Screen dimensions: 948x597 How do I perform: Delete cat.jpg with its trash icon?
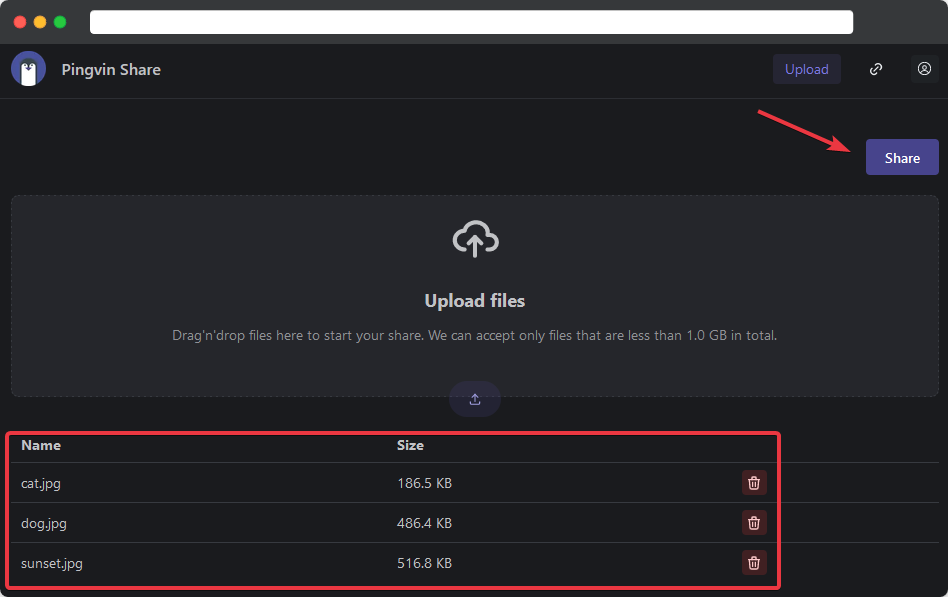tap(754, 483)
